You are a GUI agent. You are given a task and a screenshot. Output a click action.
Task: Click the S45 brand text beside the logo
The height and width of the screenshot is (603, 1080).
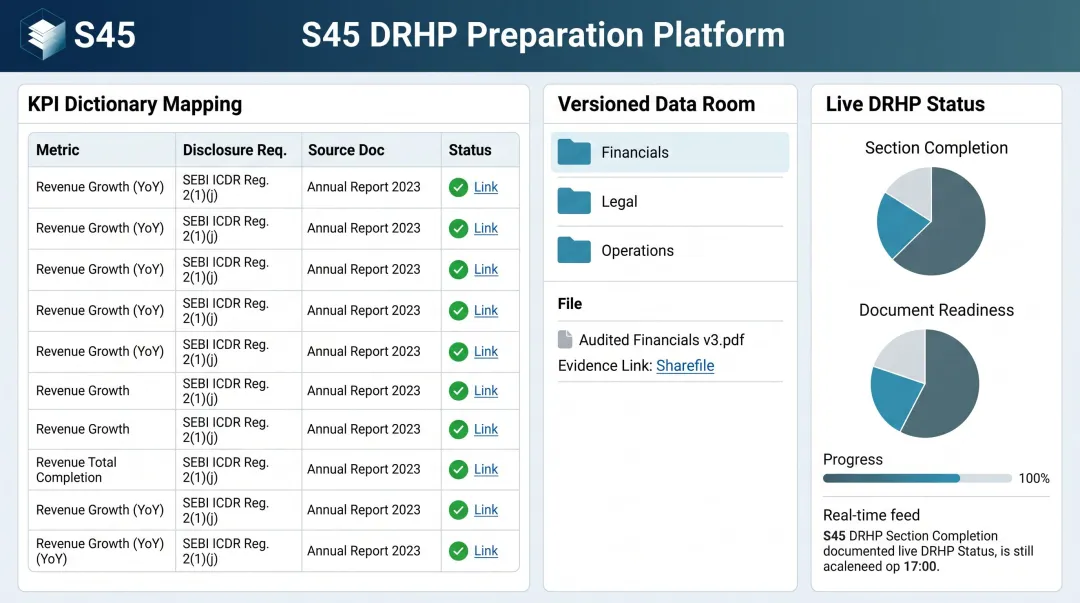[x=105, y=34]
